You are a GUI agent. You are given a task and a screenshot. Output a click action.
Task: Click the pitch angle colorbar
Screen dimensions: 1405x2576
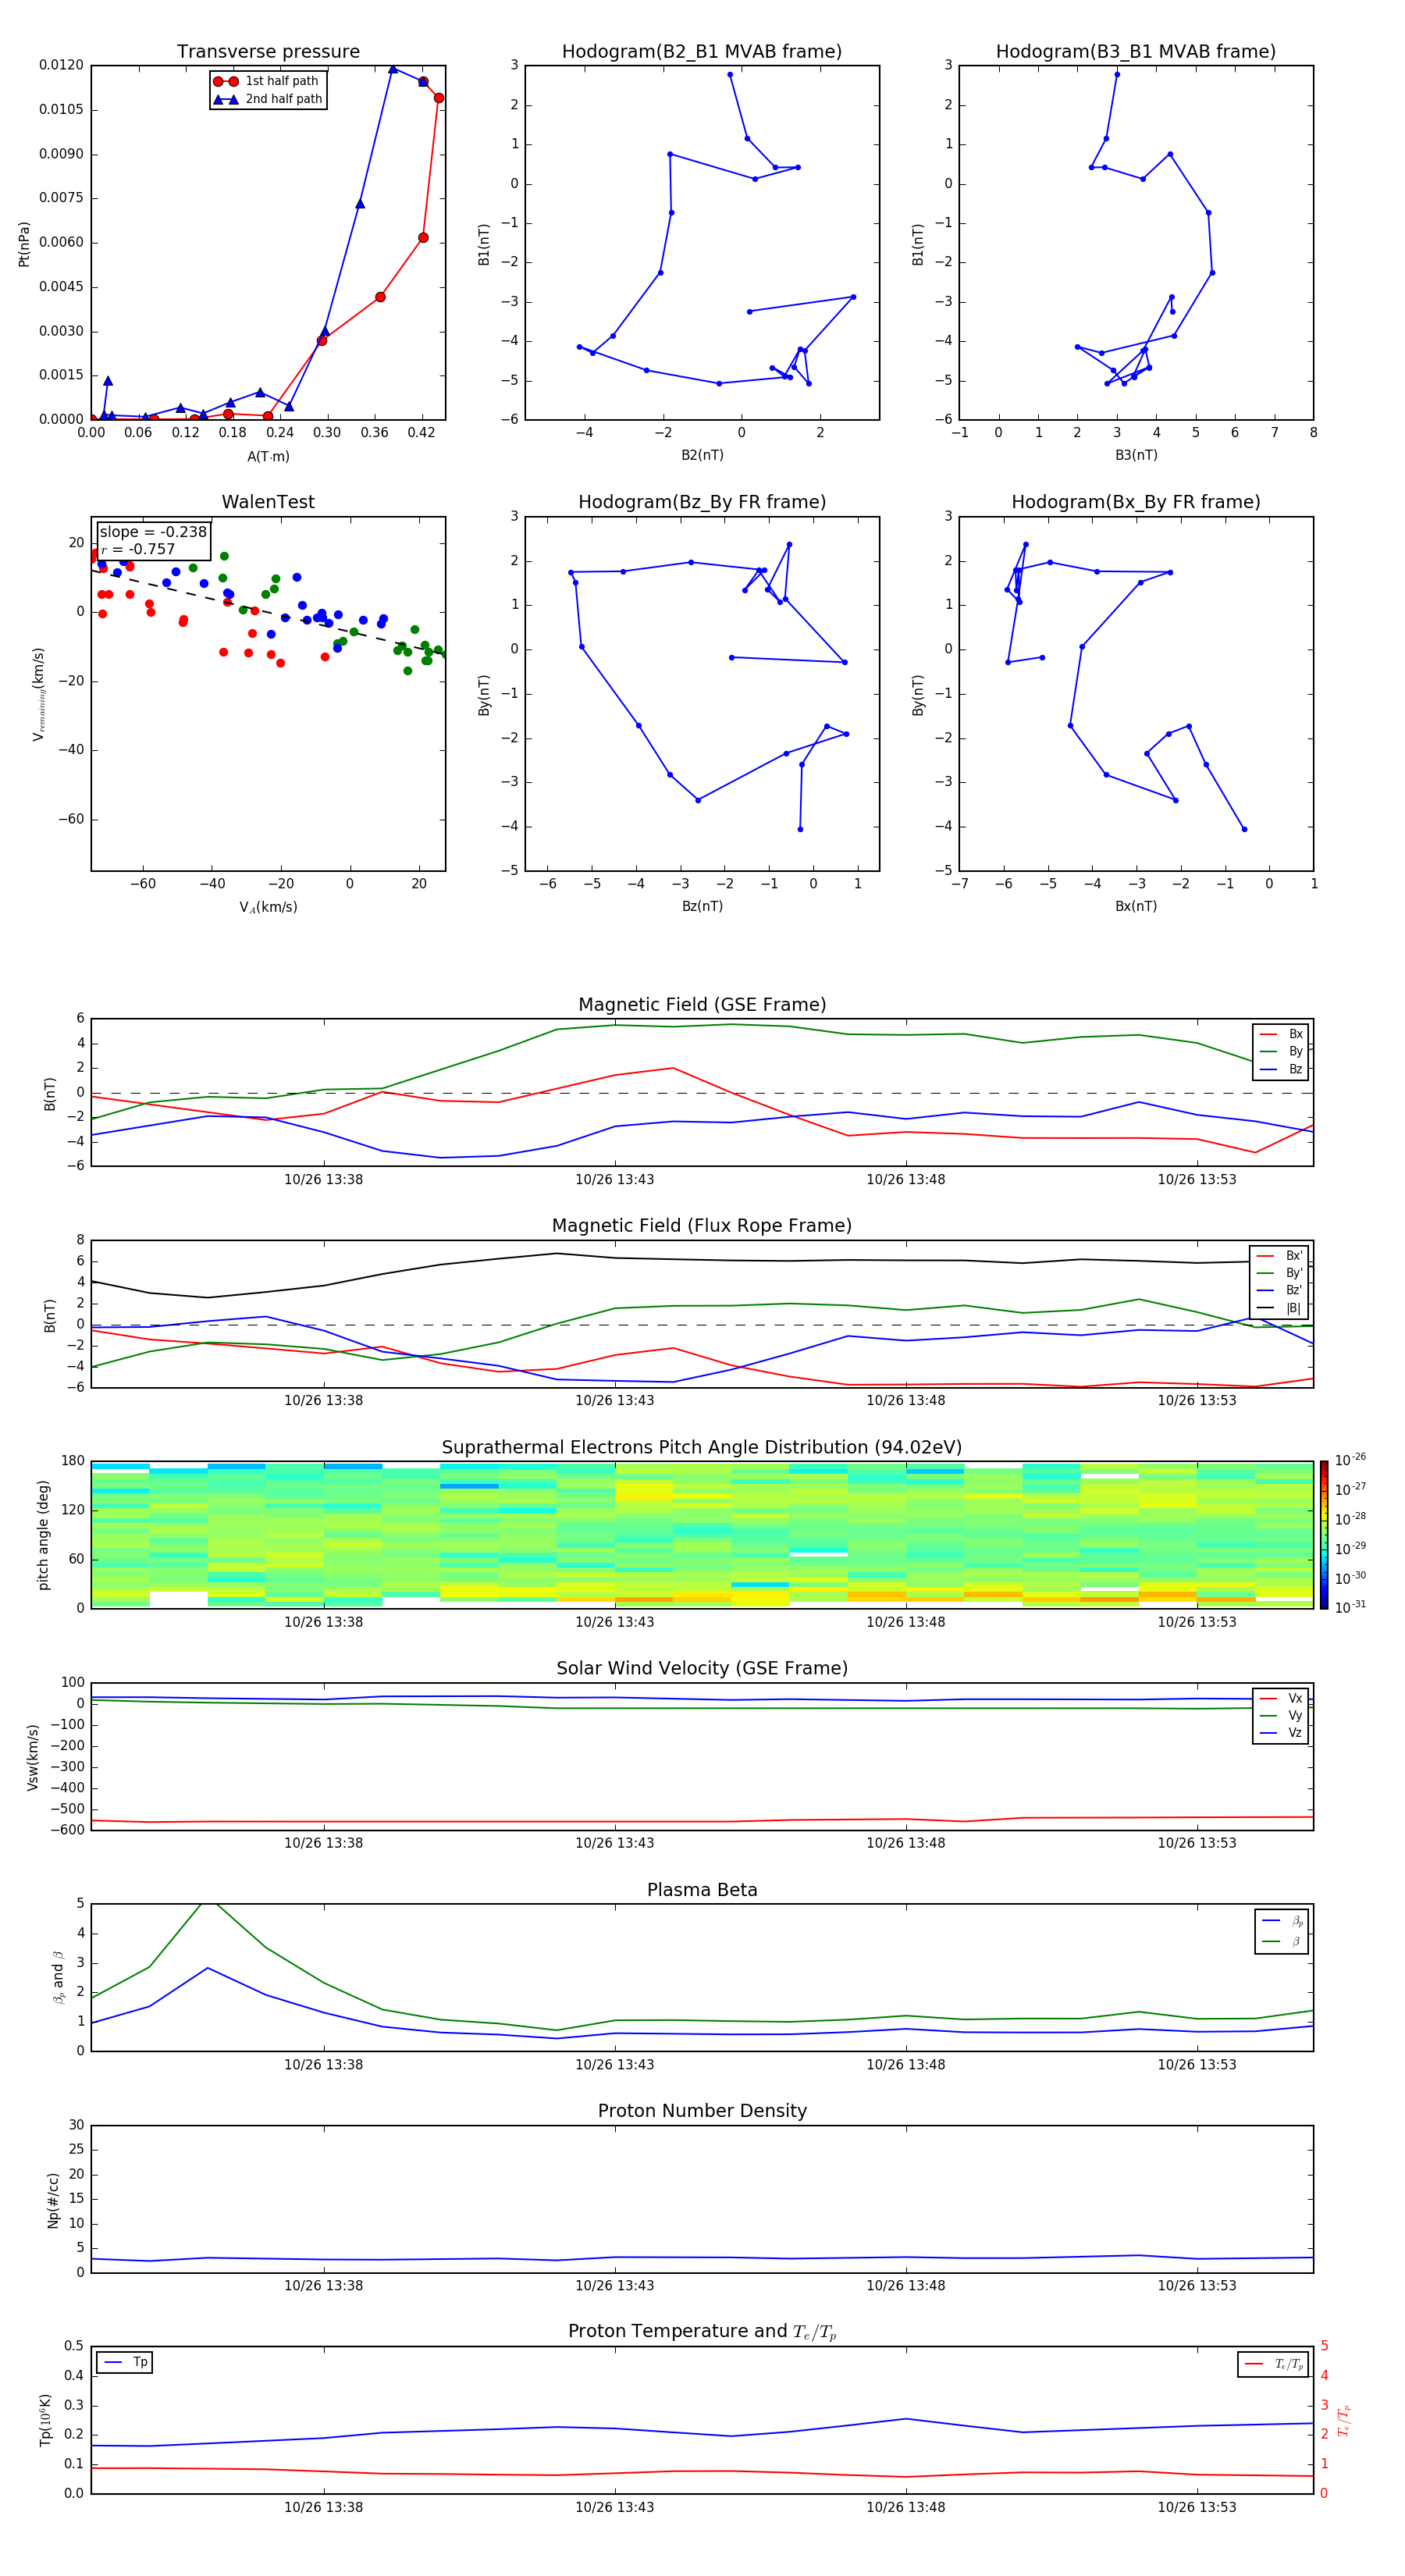pyautogui.click(x=1323, y=1535)
